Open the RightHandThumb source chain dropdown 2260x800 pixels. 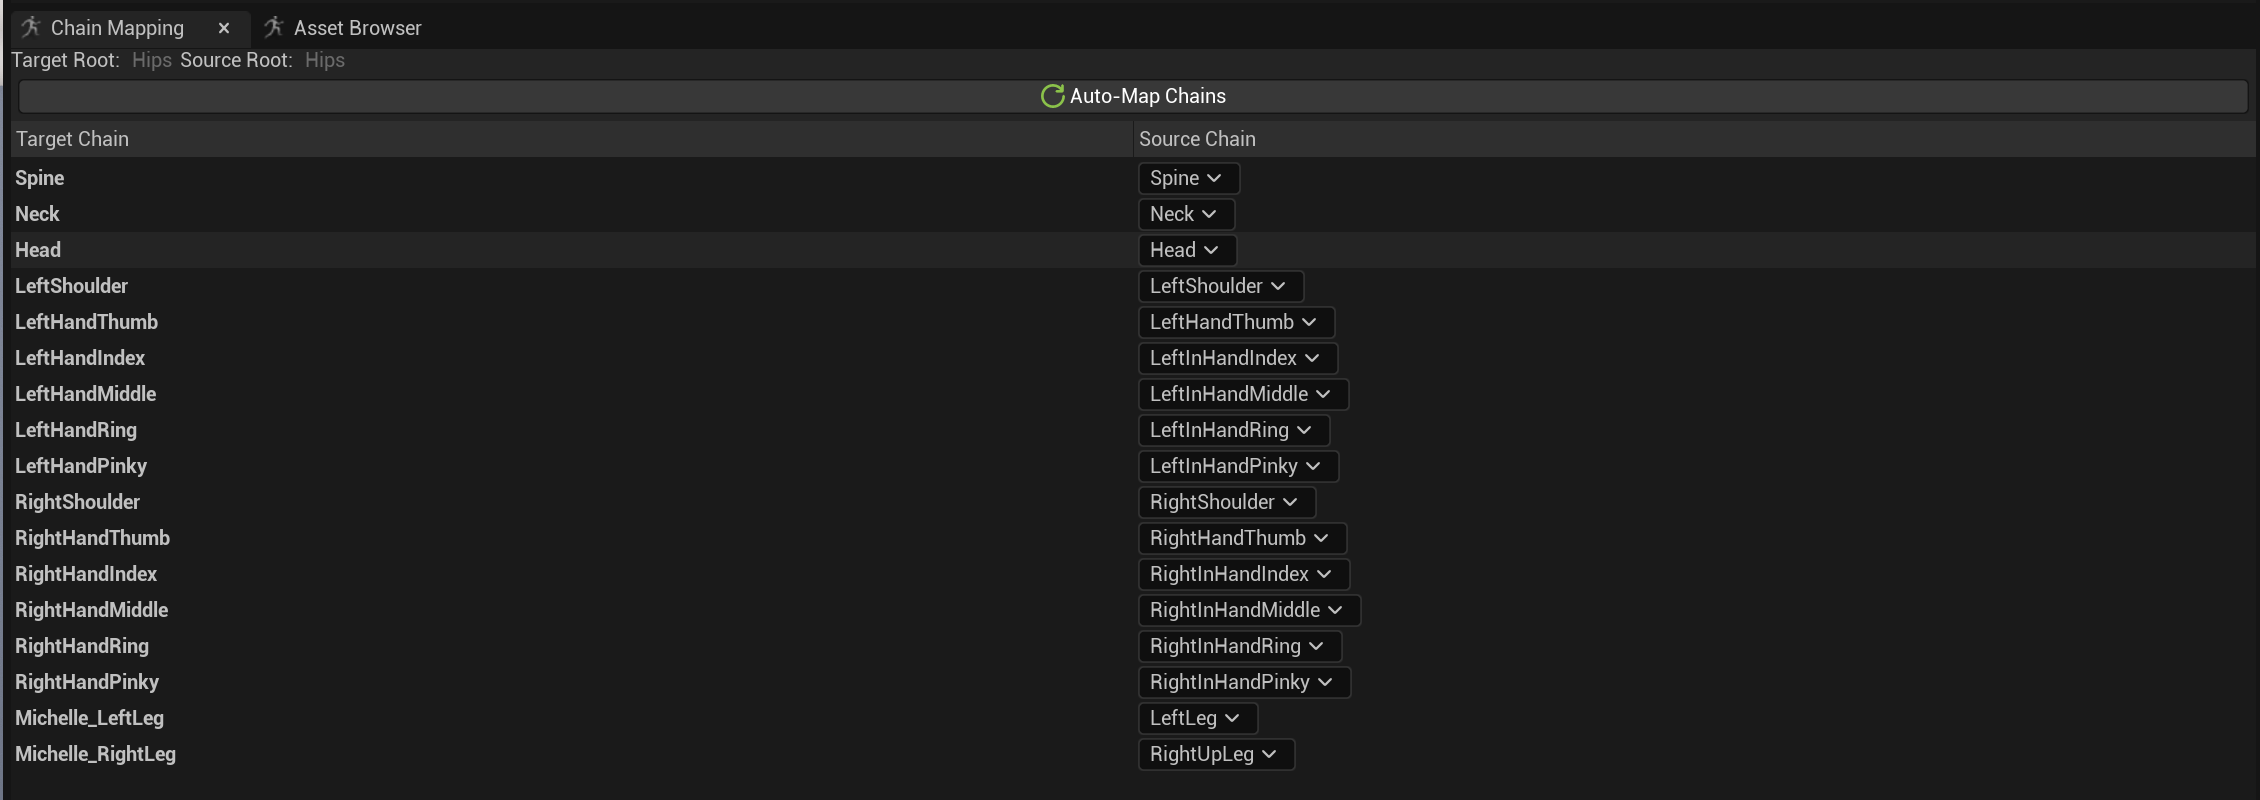[x=1243, y=538]
